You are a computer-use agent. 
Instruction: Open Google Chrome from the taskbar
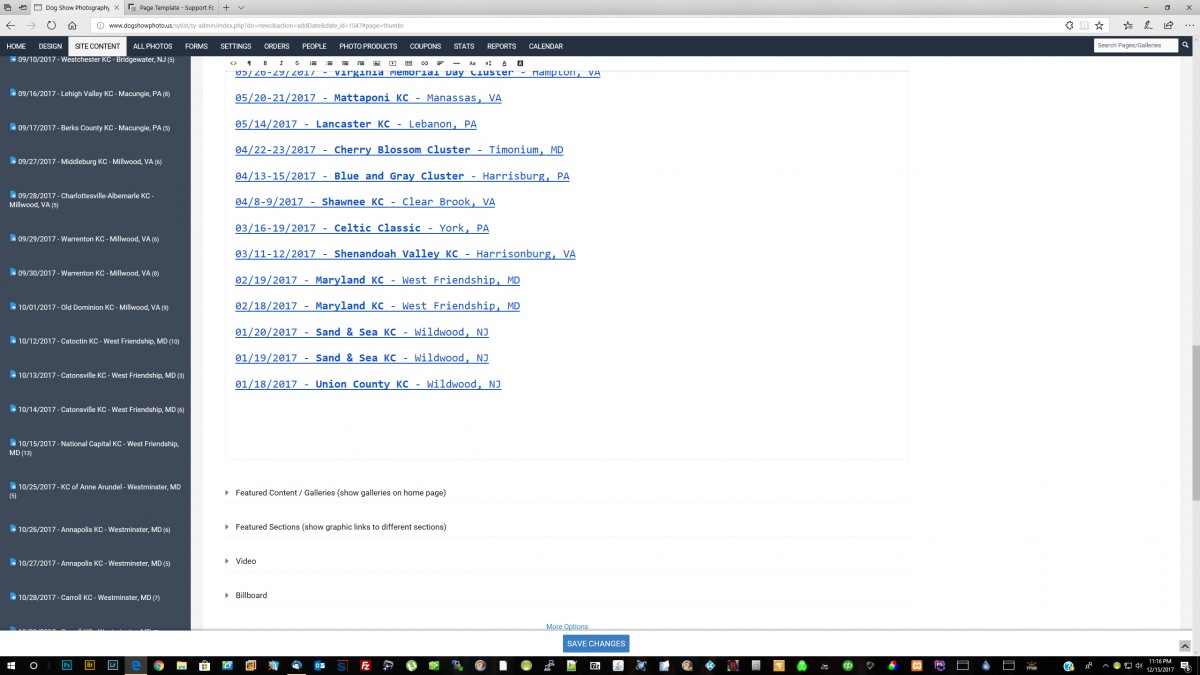pos(159,665)
